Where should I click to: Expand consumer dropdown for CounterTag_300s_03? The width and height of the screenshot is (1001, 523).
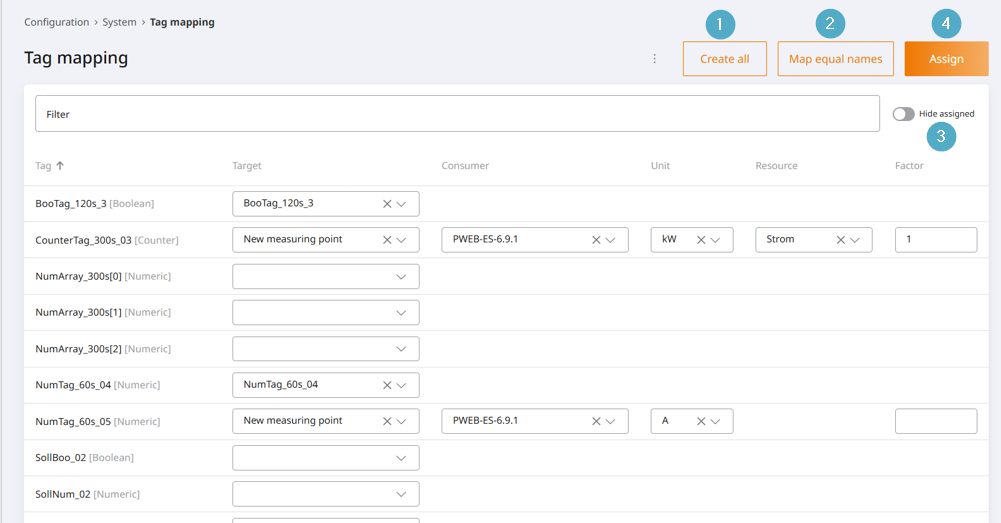tap(610, 240)
